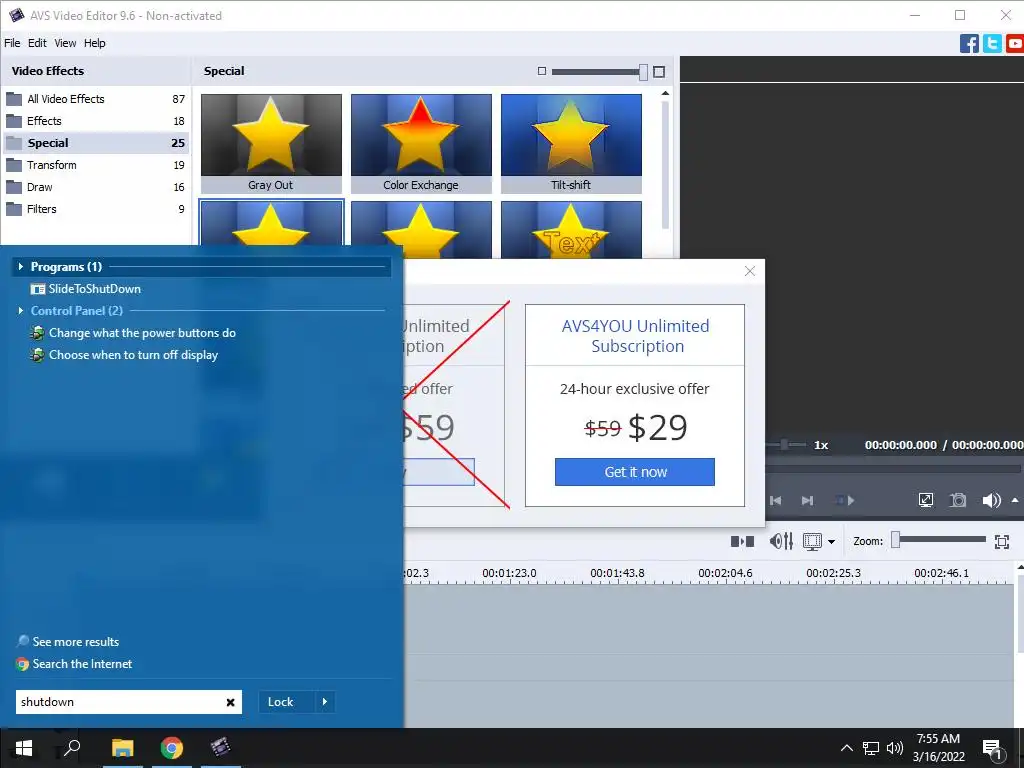
Task: Click the next frame playback button
Action: pos(808,500)
